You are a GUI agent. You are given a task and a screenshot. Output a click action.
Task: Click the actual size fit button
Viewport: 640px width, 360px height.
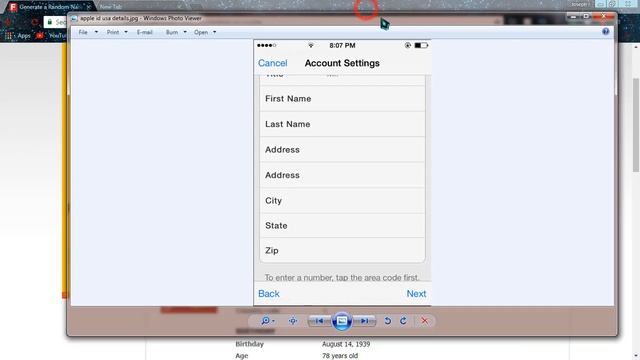click(x=293, y=321)
